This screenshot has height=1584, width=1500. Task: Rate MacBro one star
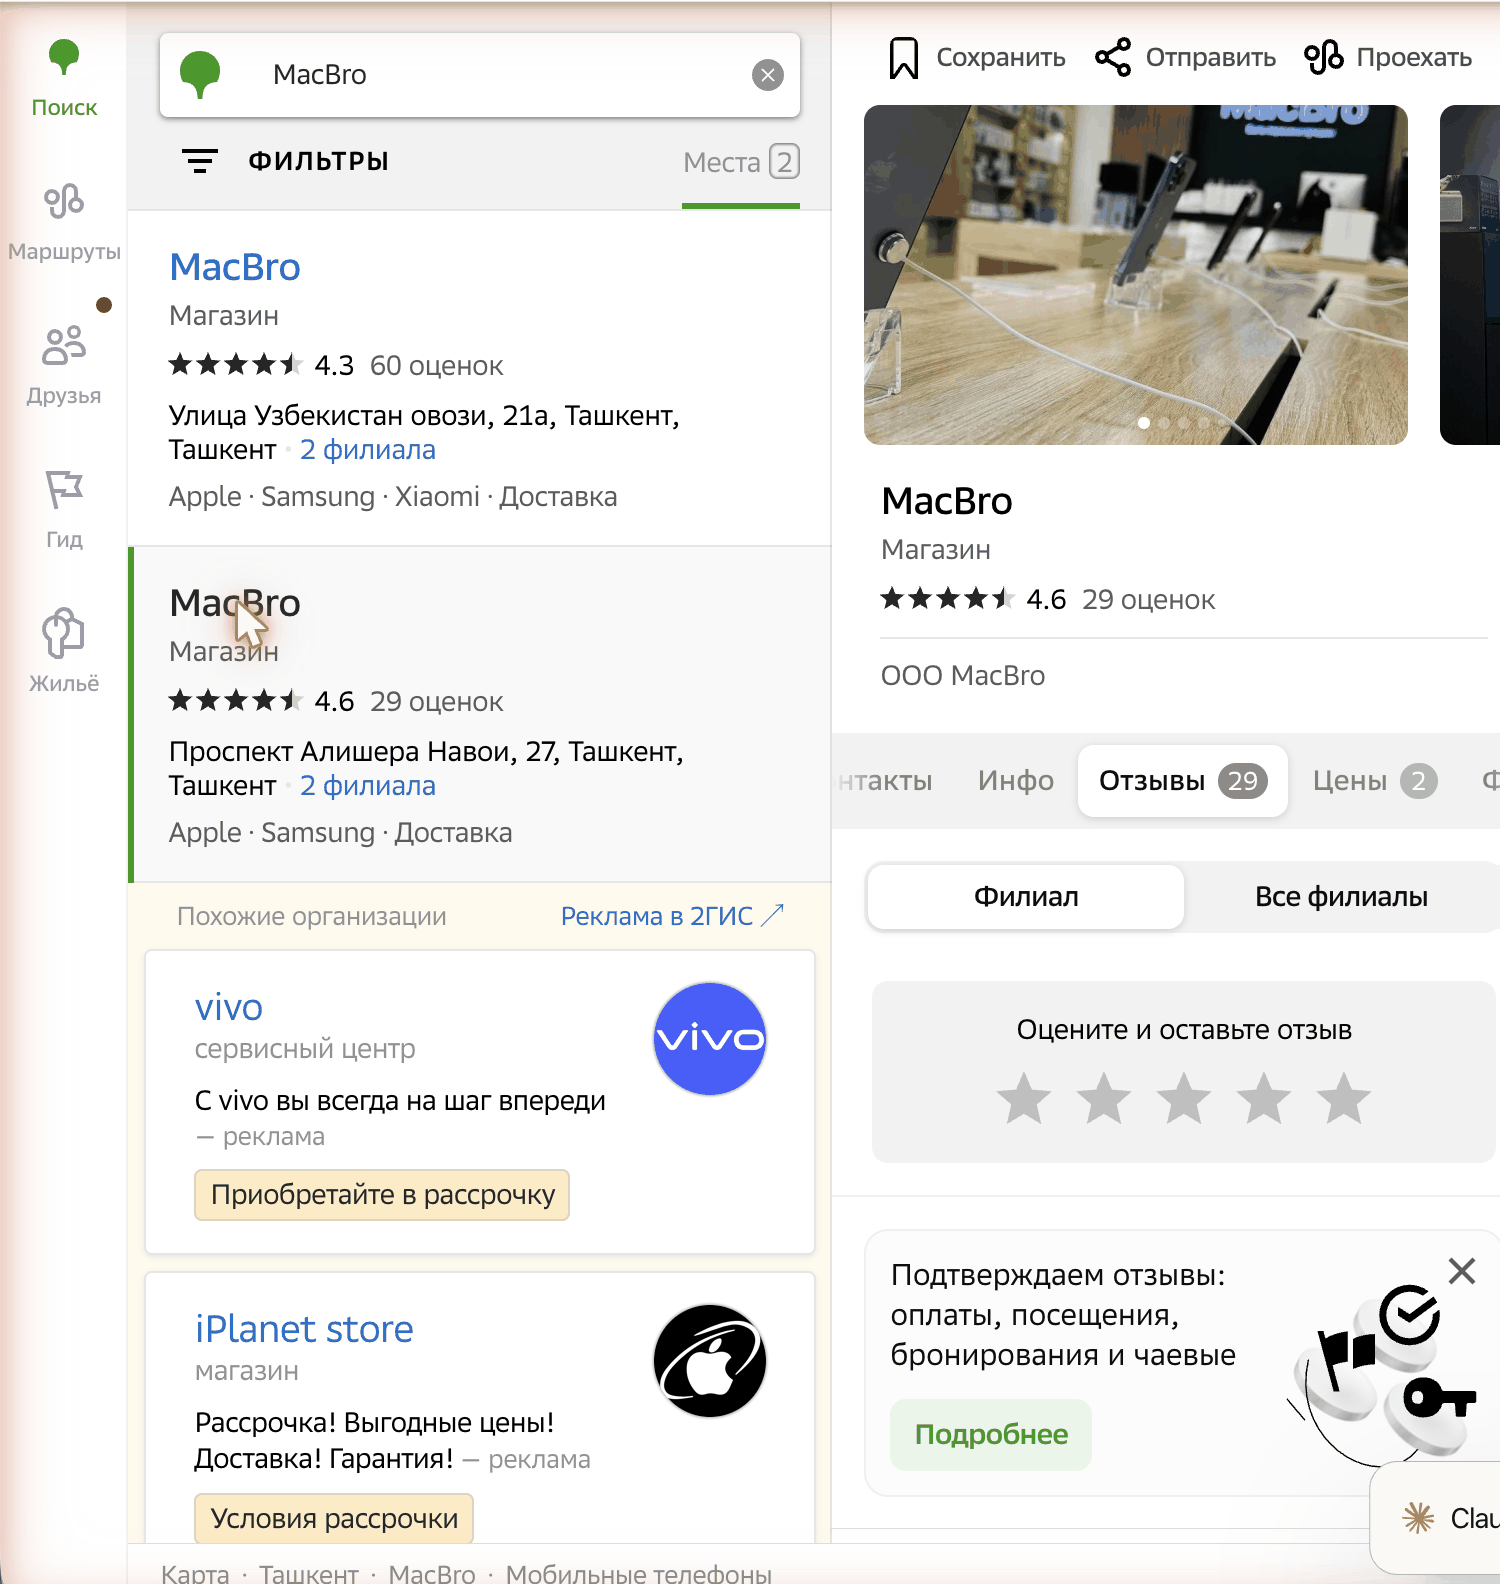(1024, 1098)
